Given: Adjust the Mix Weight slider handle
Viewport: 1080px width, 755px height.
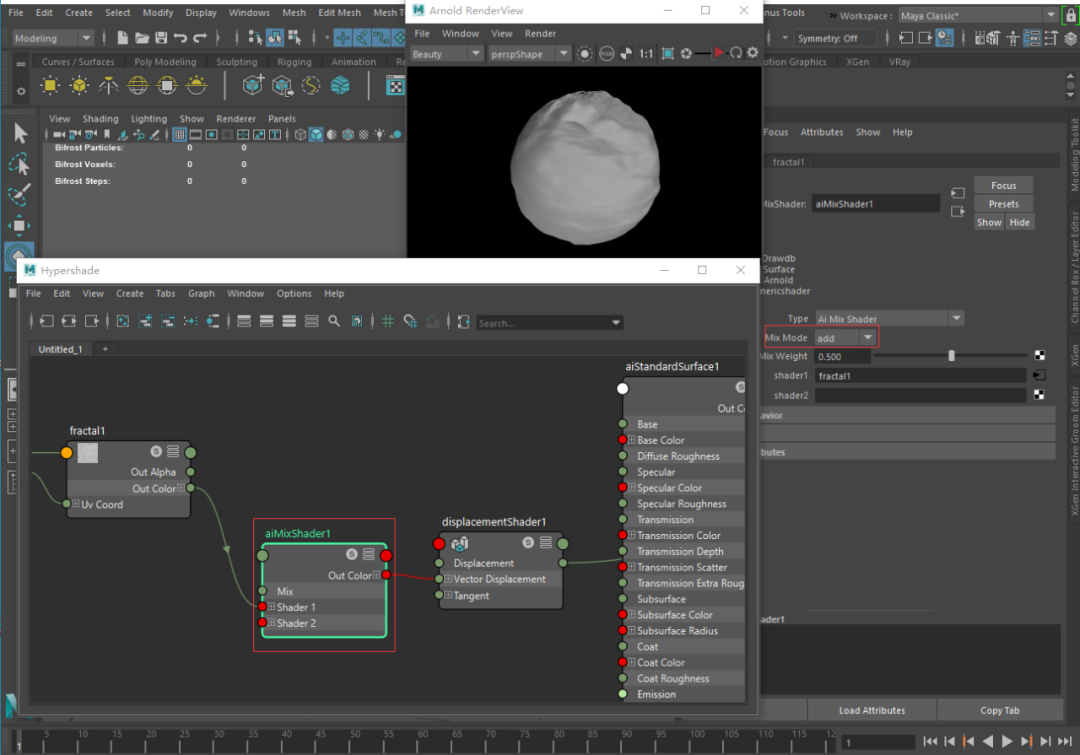Looking at the screenshot, I should pyautogui.click(x=951, y=356).
